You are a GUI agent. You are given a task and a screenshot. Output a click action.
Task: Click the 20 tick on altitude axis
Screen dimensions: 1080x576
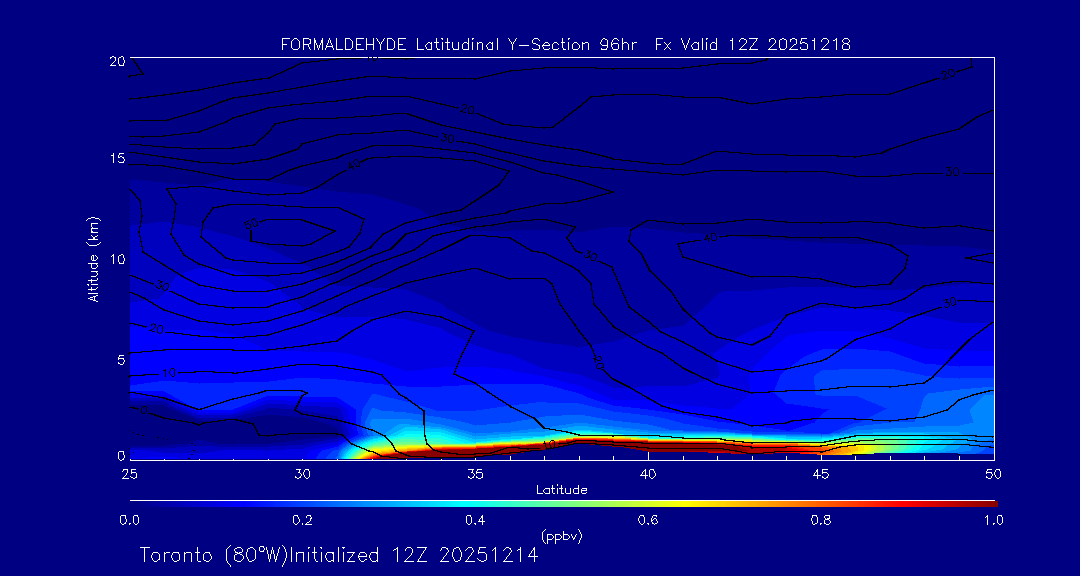pos(117,61)
